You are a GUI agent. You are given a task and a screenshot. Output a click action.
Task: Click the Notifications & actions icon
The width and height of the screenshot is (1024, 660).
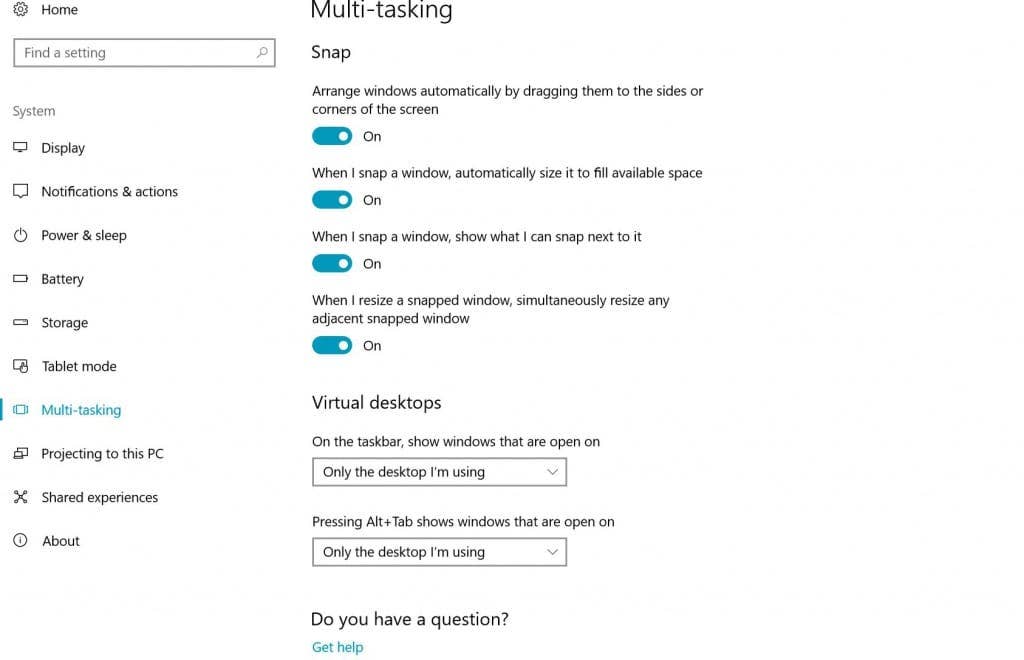(x=21, y=191)
